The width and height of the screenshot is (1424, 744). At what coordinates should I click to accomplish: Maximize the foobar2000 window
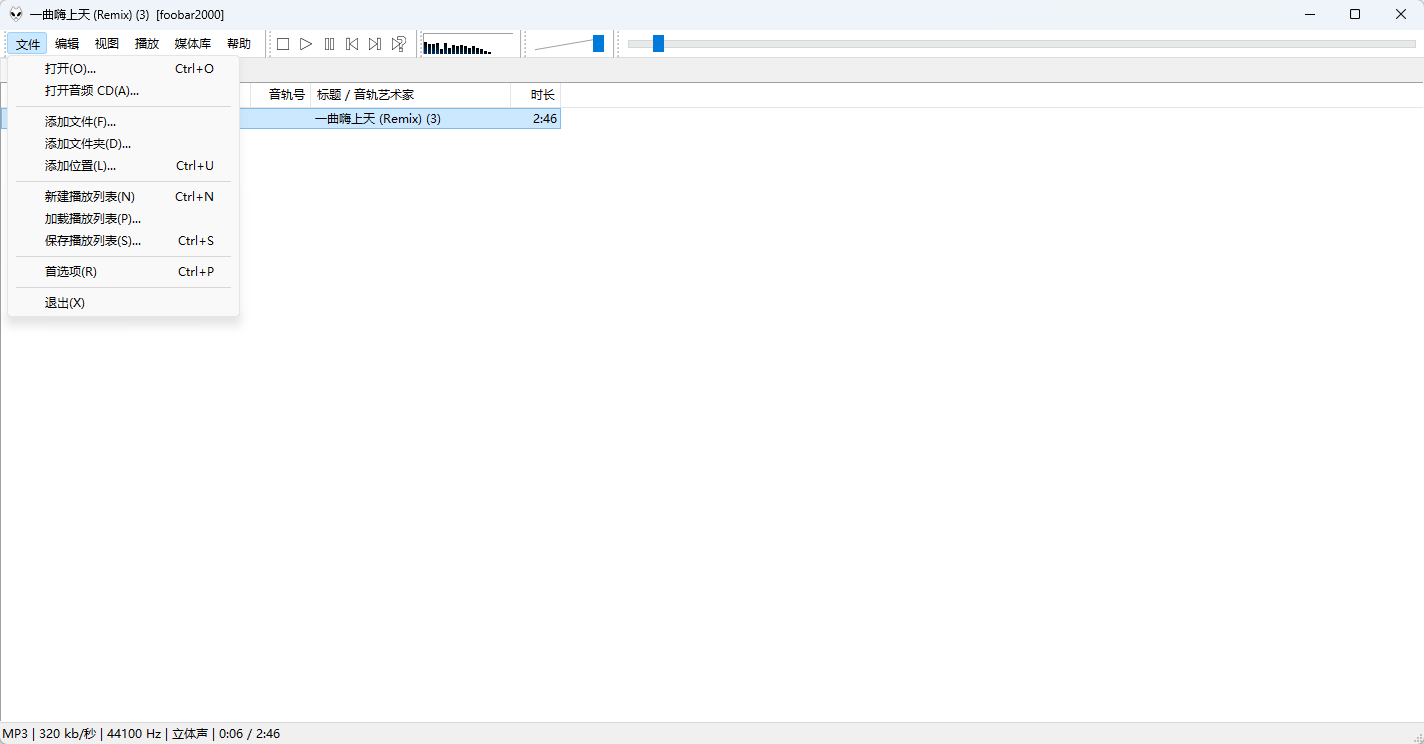click(1355, 14)
